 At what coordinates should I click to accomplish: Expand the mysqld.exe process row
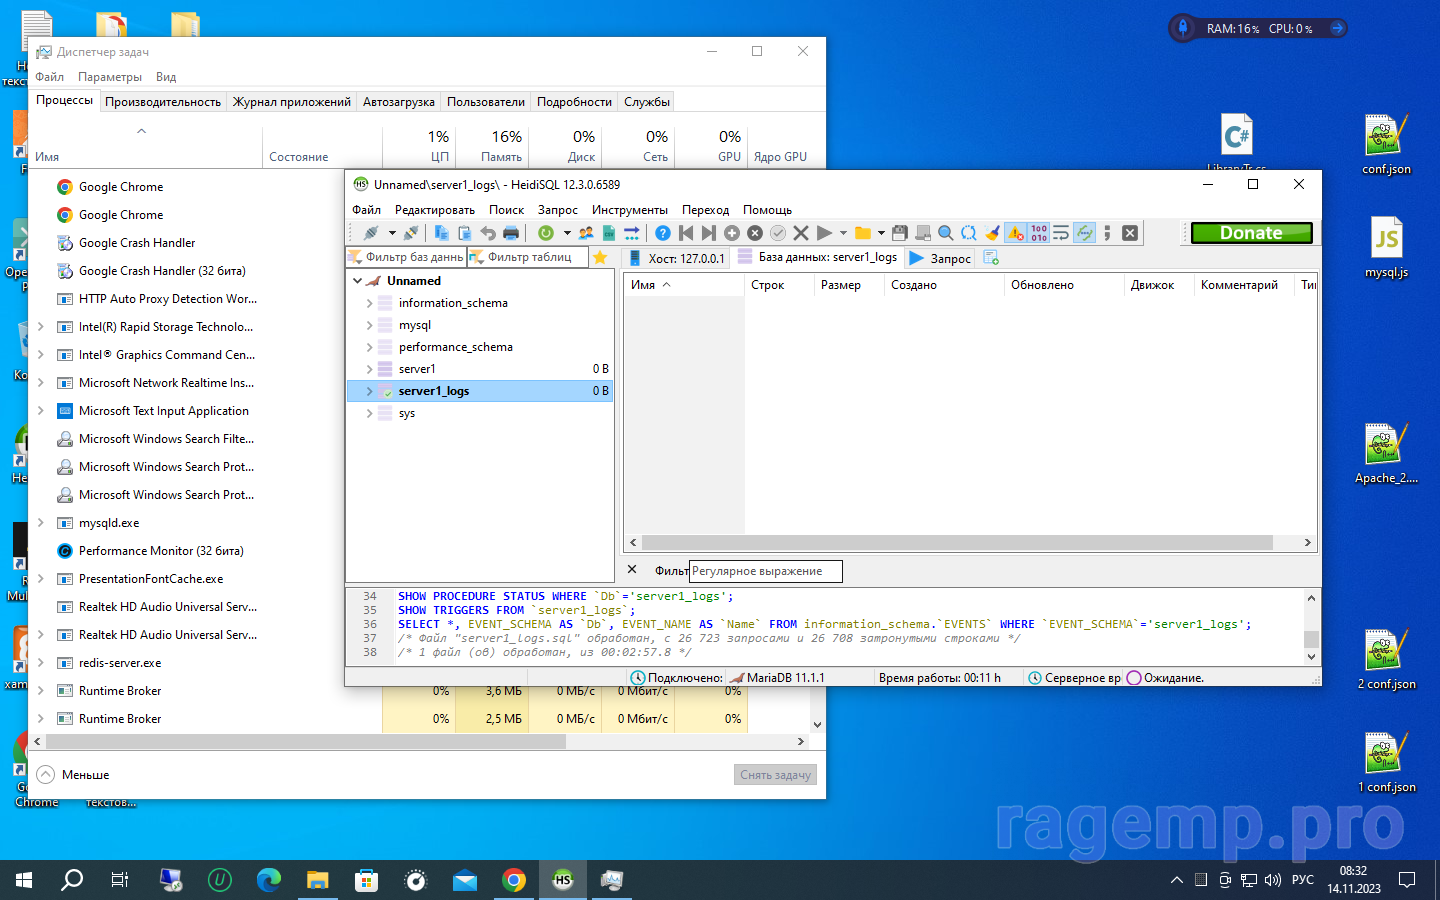[x=40, y=523]
